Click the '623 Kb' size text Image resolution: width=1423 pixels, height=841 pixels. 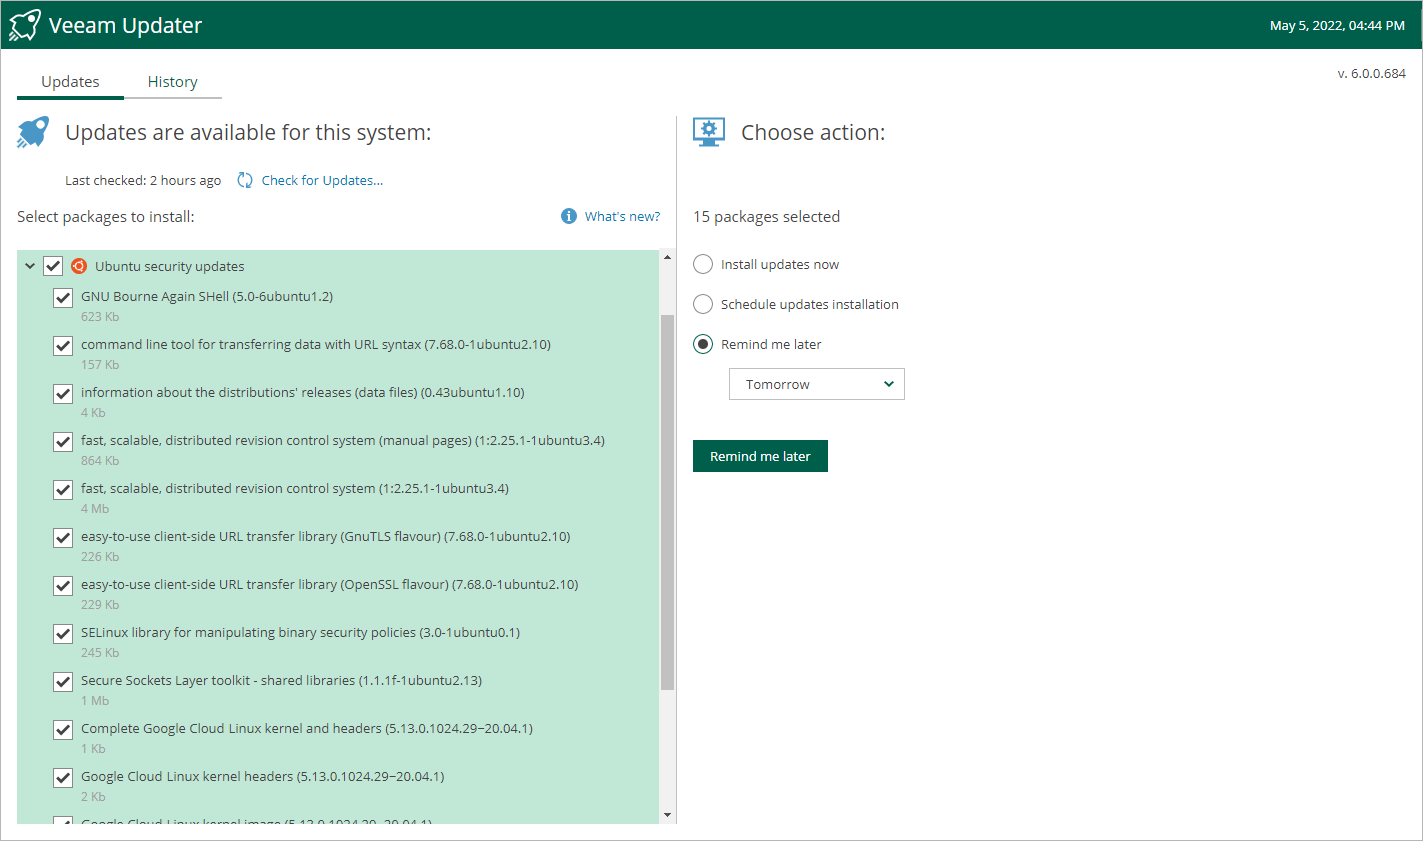pos(100,317)
